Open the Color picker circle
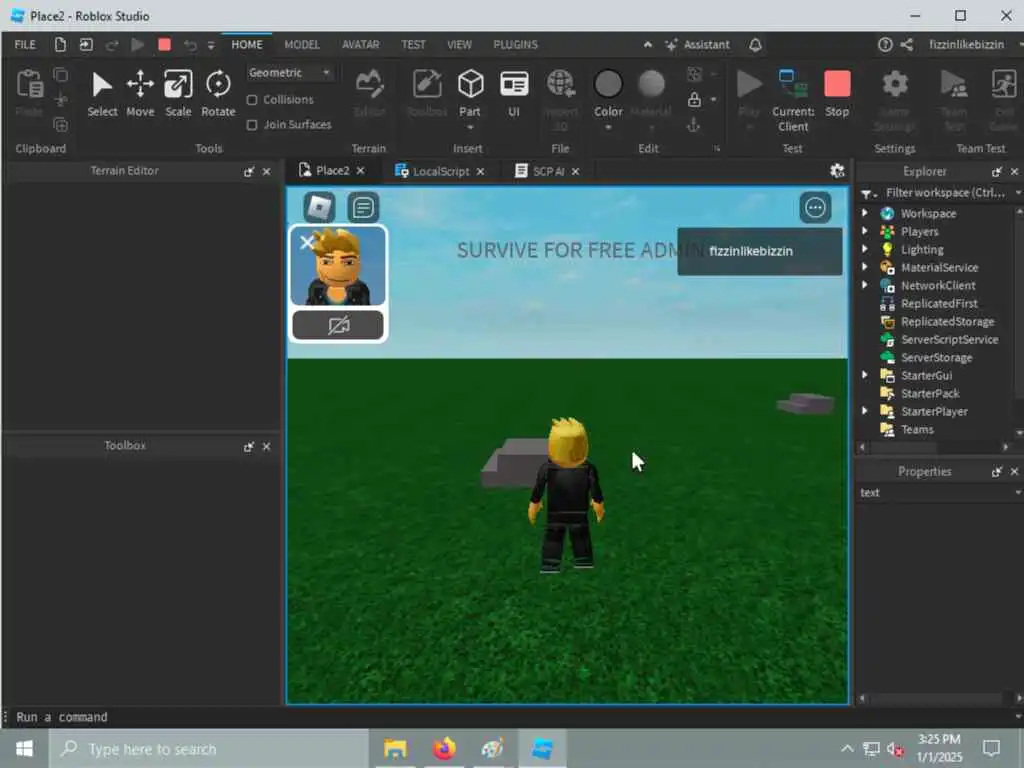Image resolution: width=1024 pixels, height=768 pixels. click(x=608, y=84)
